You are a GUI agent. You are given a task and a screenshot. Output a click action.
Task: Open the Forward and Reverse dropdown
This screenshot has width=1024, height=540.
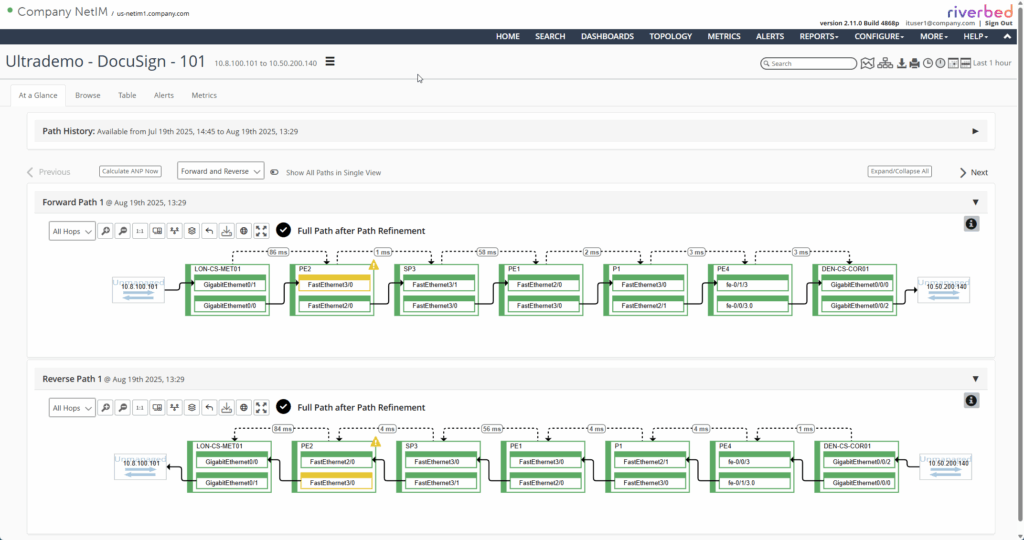point(220,171)
